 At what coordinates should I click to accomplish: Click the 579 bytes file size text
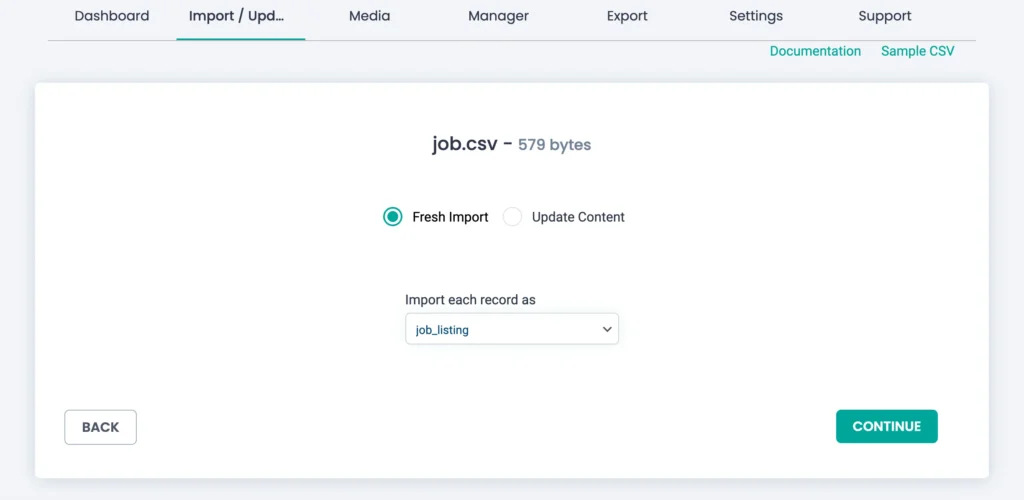[554, 145]
